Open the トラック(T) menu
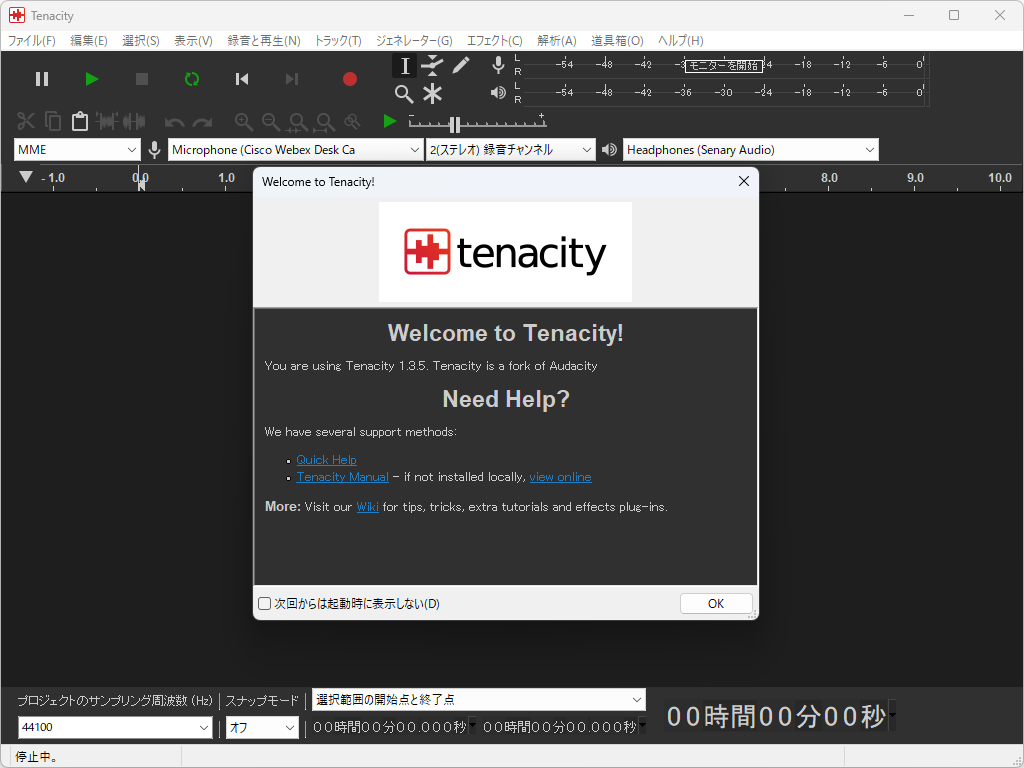1024x768 pixels. tap(338, 40)
